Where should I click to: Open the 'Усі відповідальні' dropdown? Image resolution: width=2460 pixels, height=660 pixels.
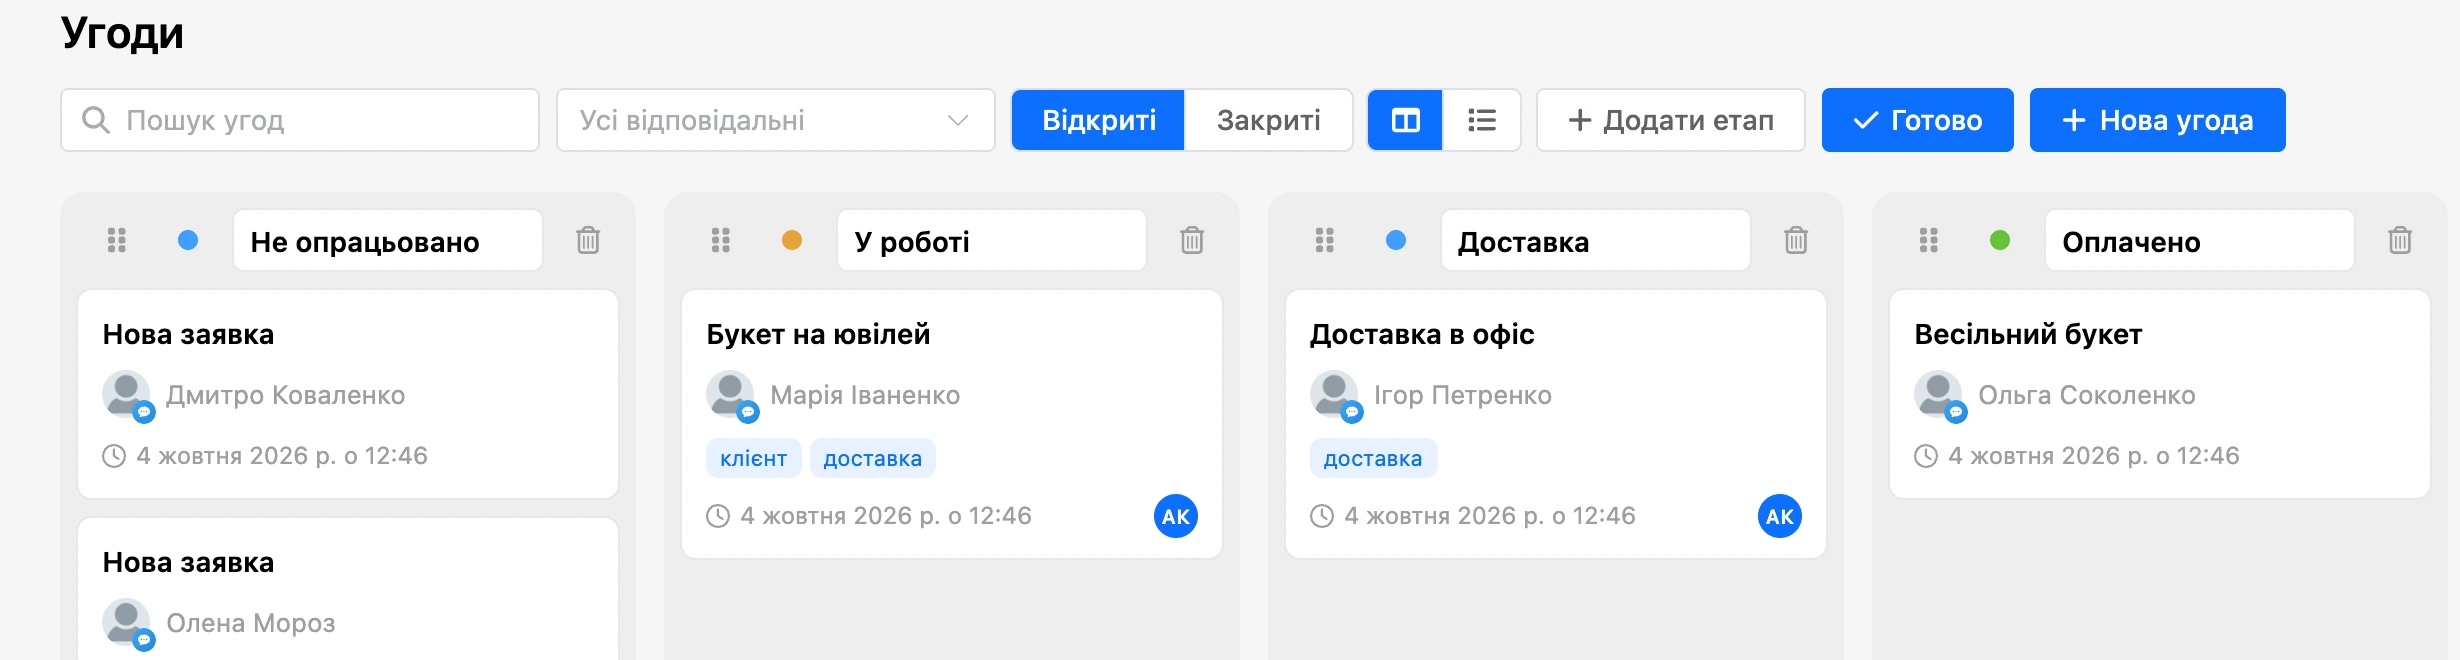tap(776, 120)
